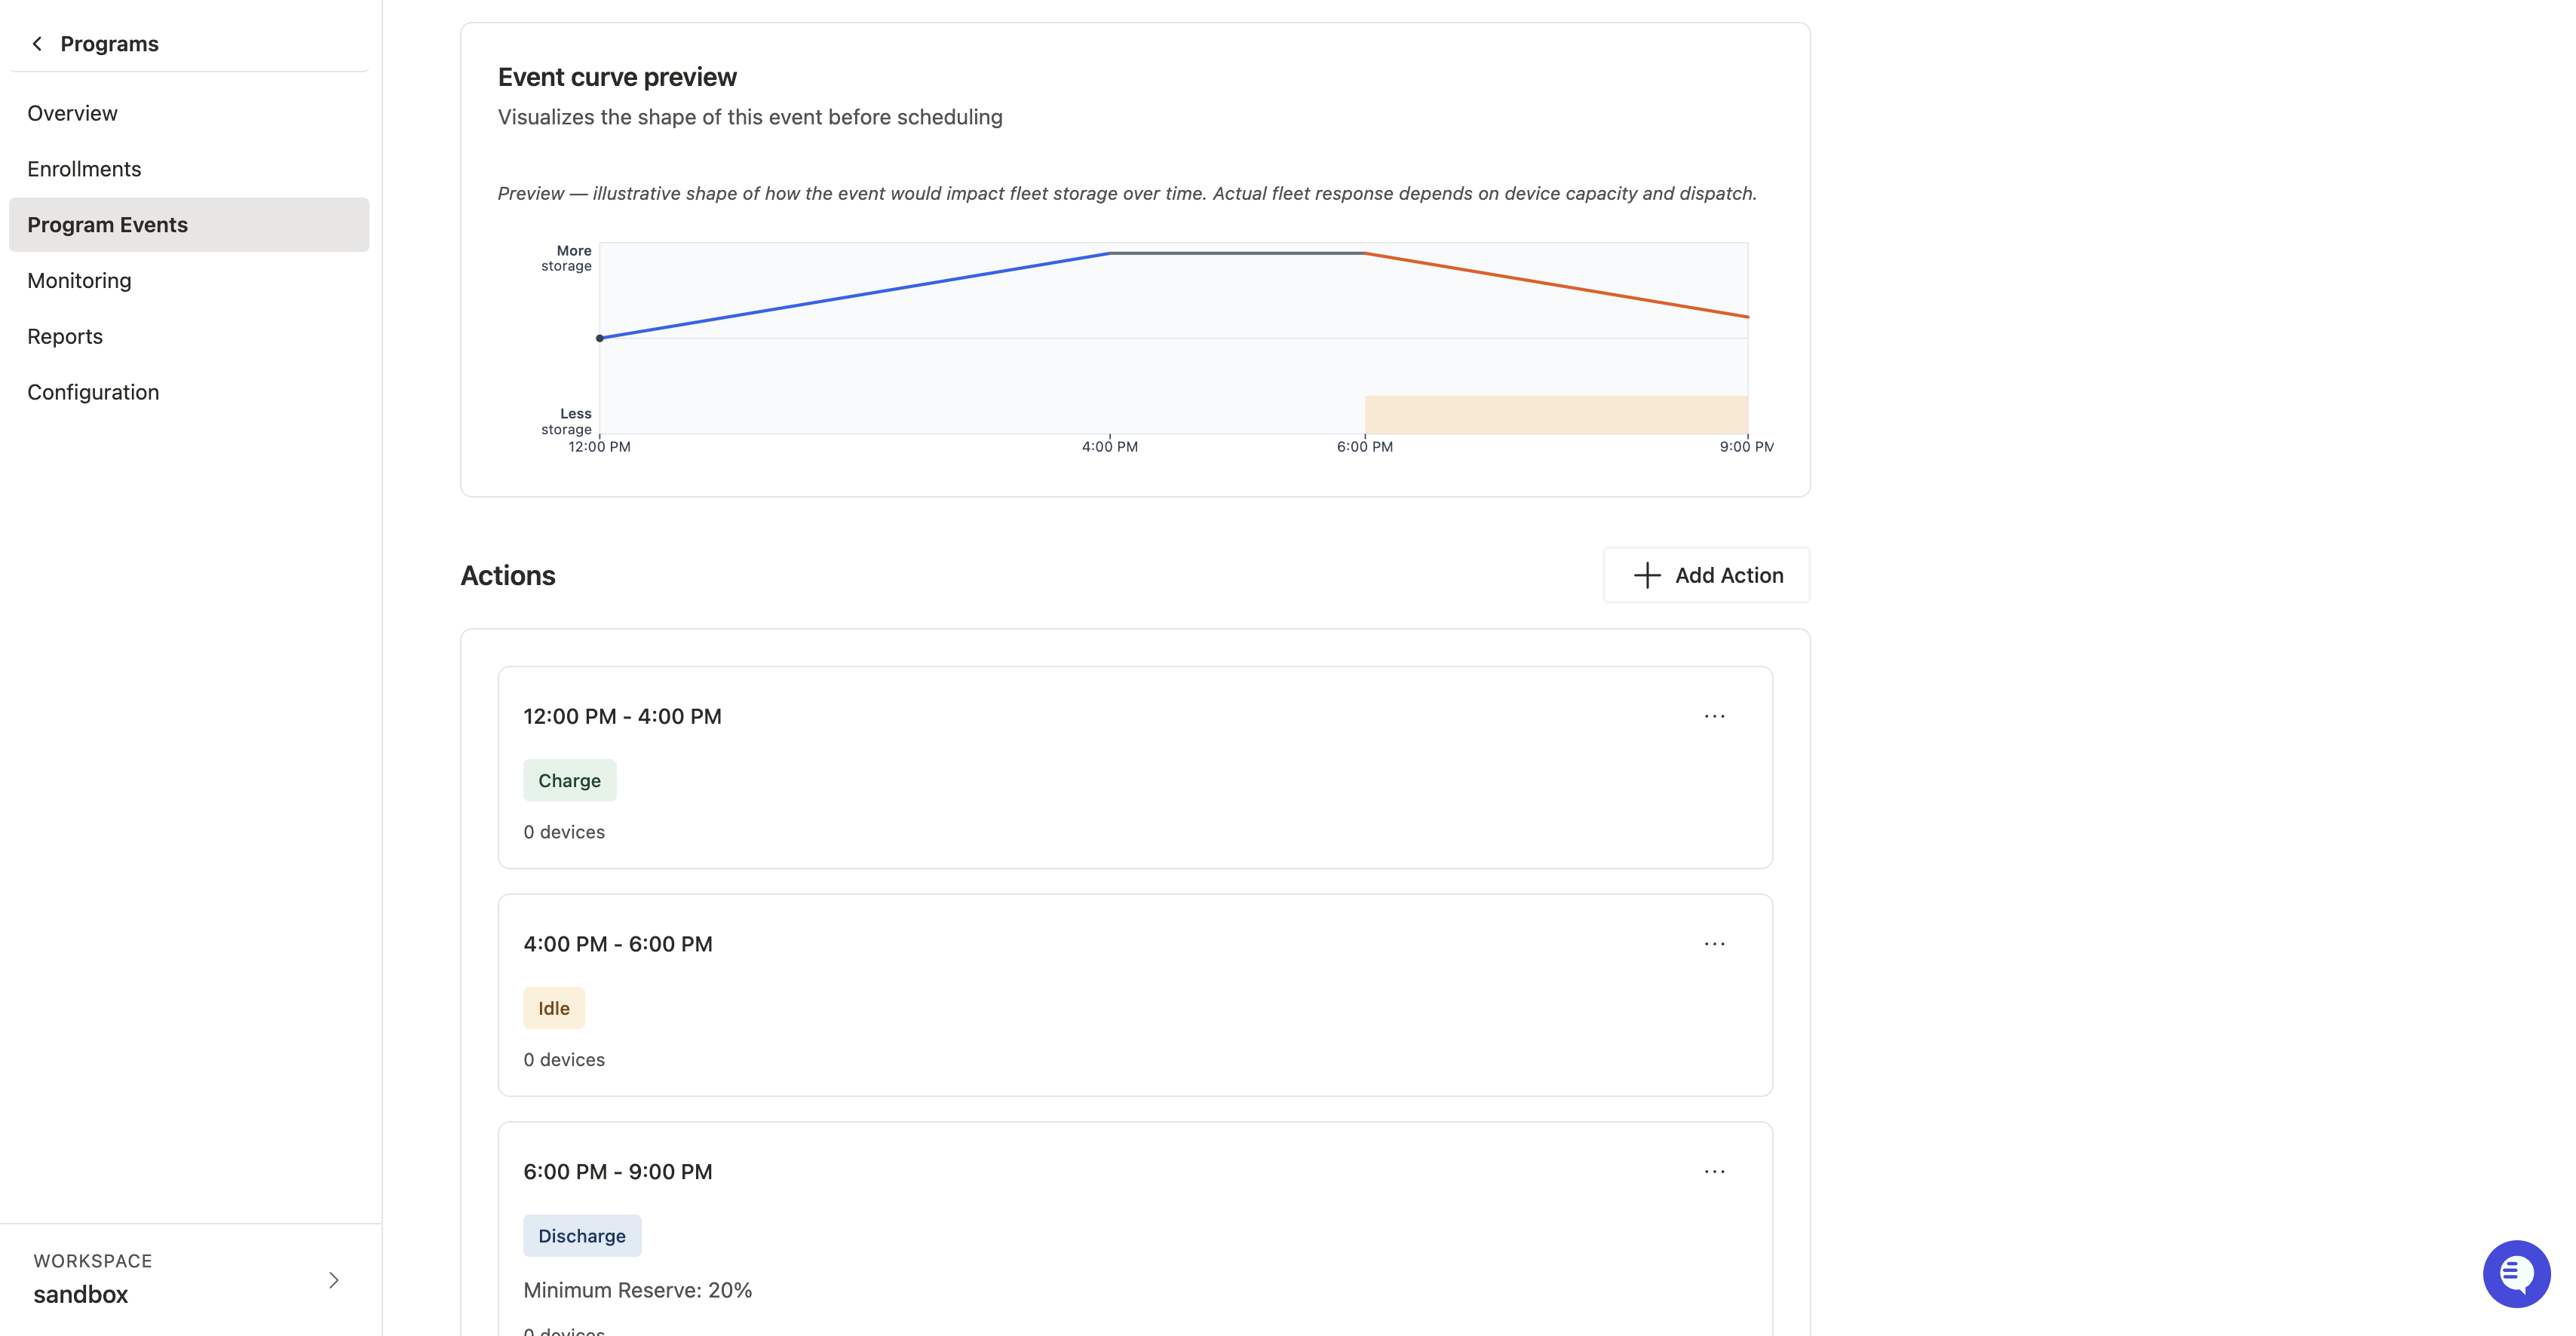Open more options for 6:00 PM - 9:00 PM action
The height and width of the screenshot is (1336, 2576).
click(x=1714, y=1171)
